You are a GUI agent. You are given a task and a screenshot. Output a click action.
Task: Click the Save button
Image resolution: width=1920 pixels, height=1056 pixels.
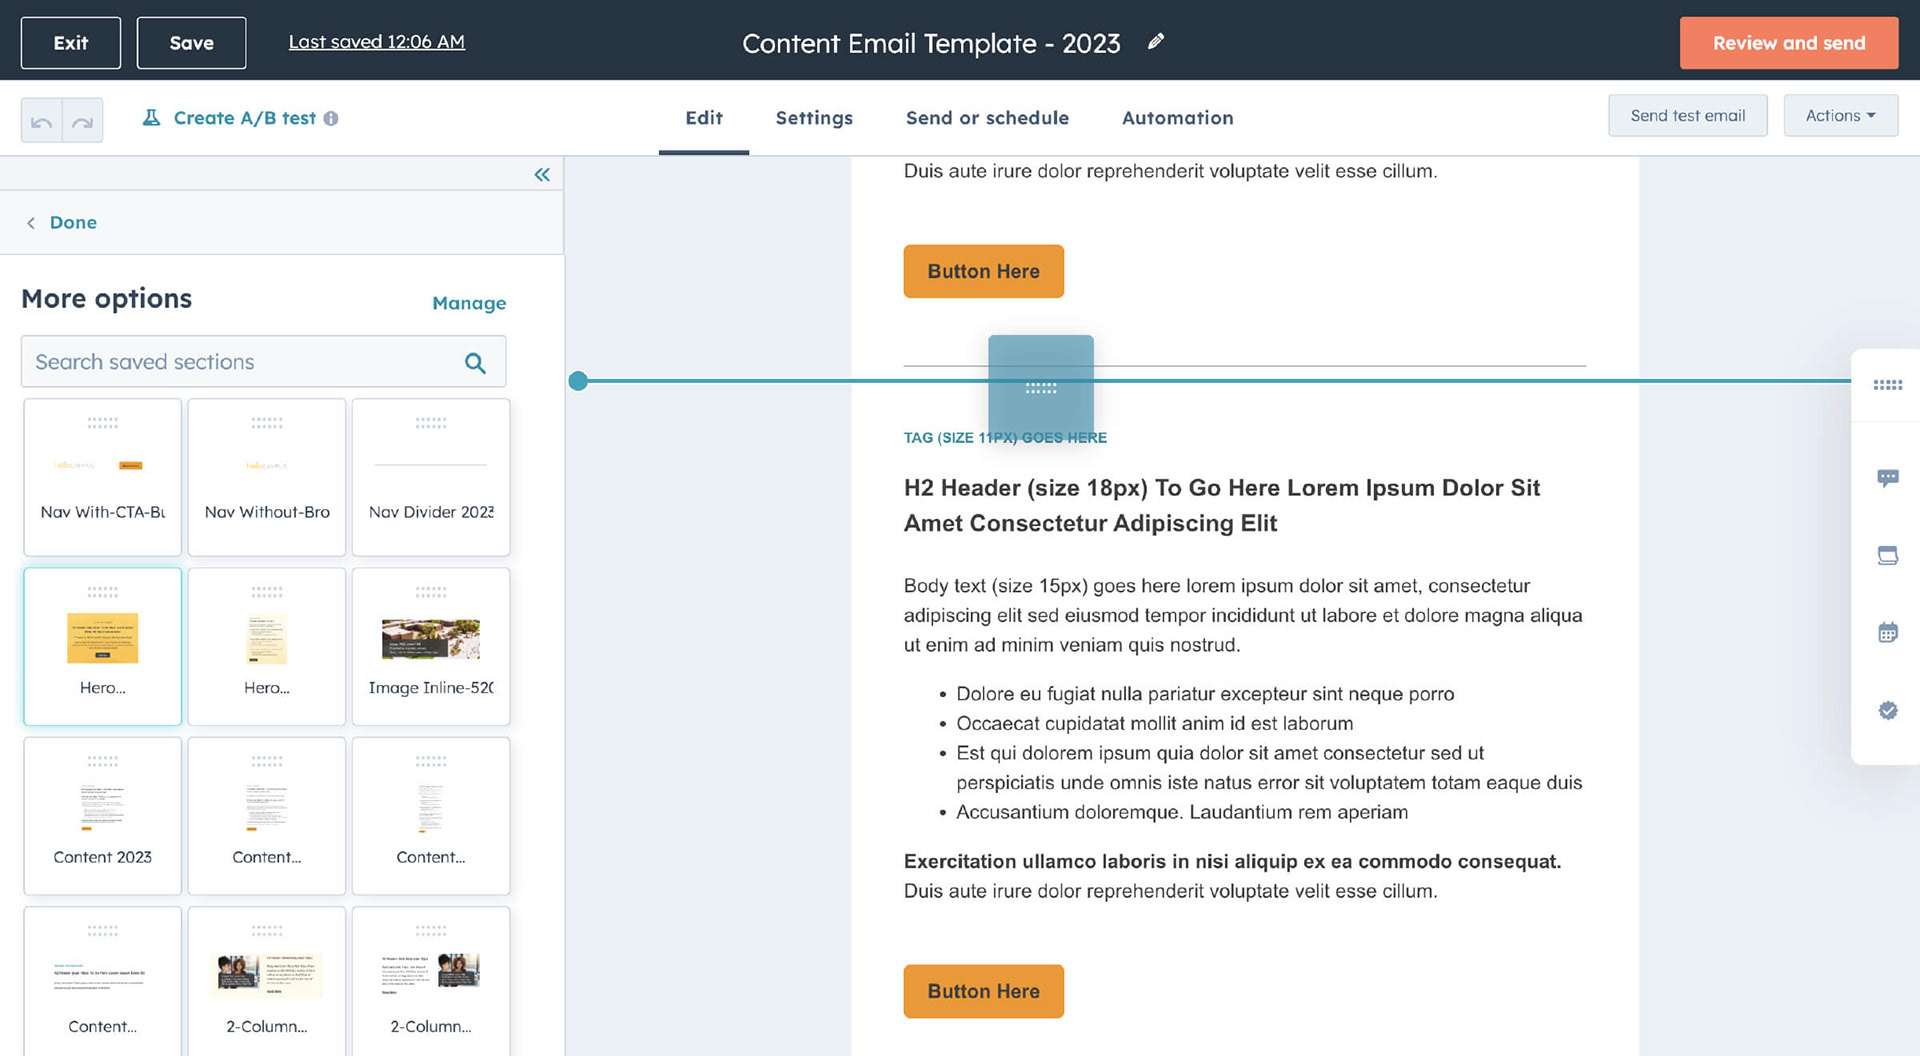point(191,43)
